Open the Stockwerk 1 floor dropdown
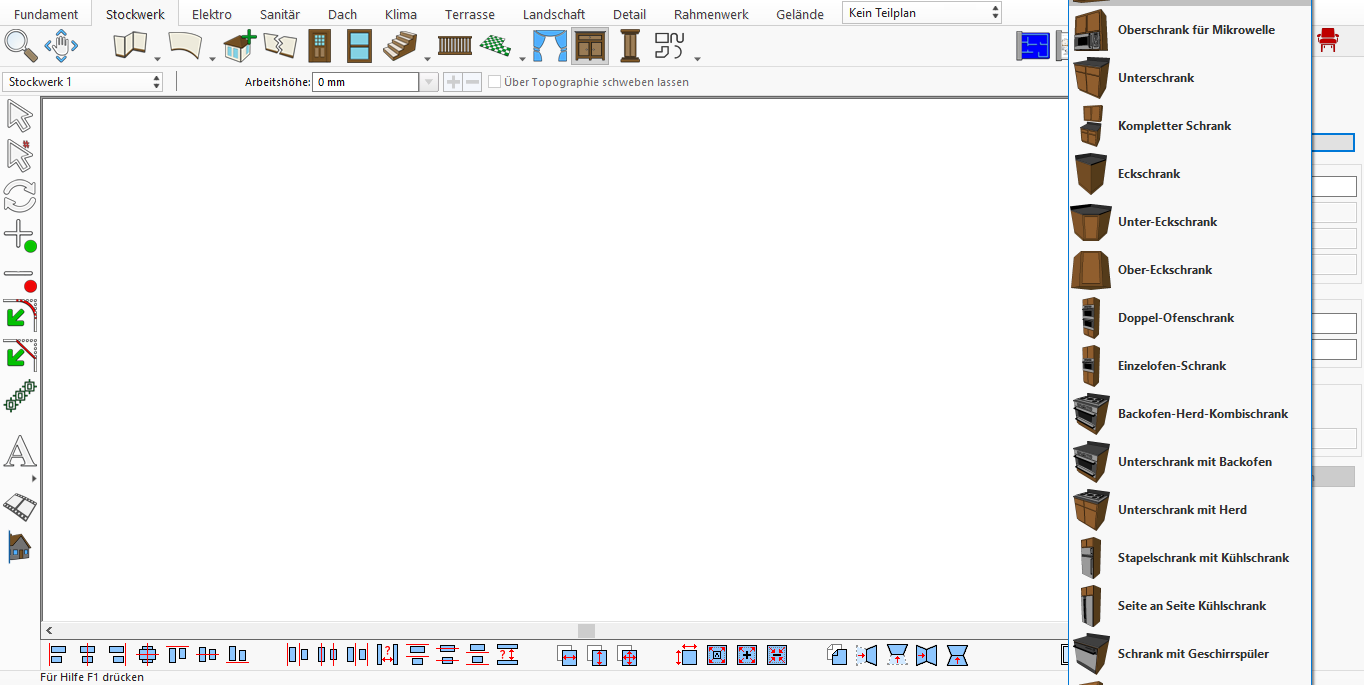The width and height of the screenshot is (1364, 685). coord(83,82)
